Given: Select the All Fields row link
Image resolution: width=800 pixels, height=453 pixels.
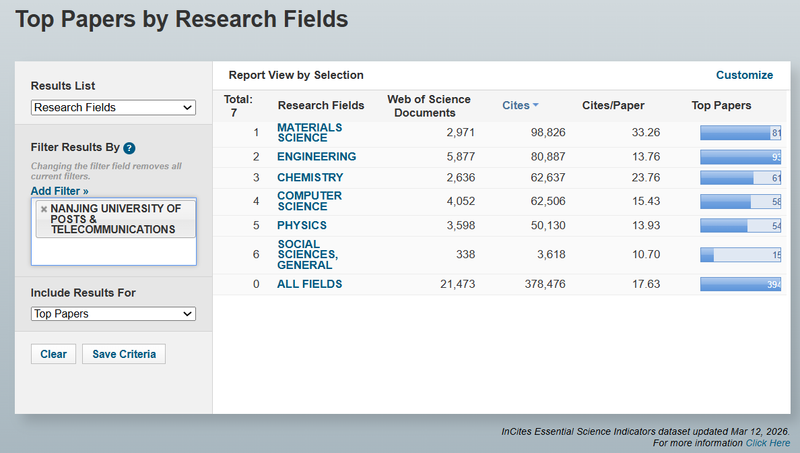Looking at the screenshot, I should (309, 284).
